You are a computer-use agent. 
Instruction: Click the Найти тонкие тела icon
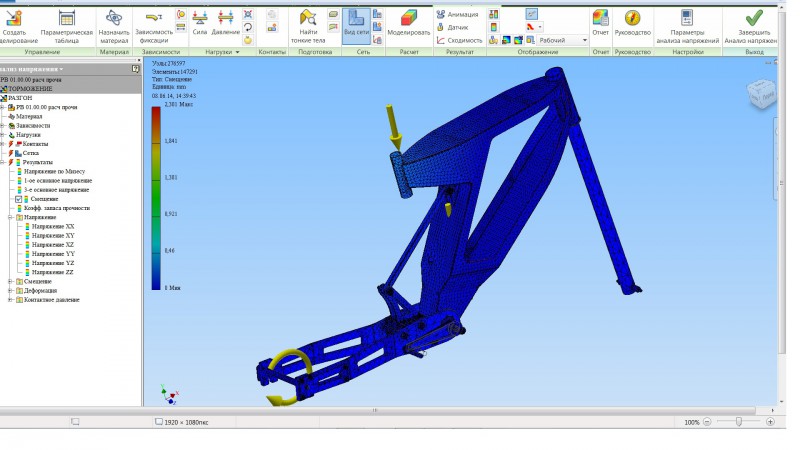(x=308, y=18)
